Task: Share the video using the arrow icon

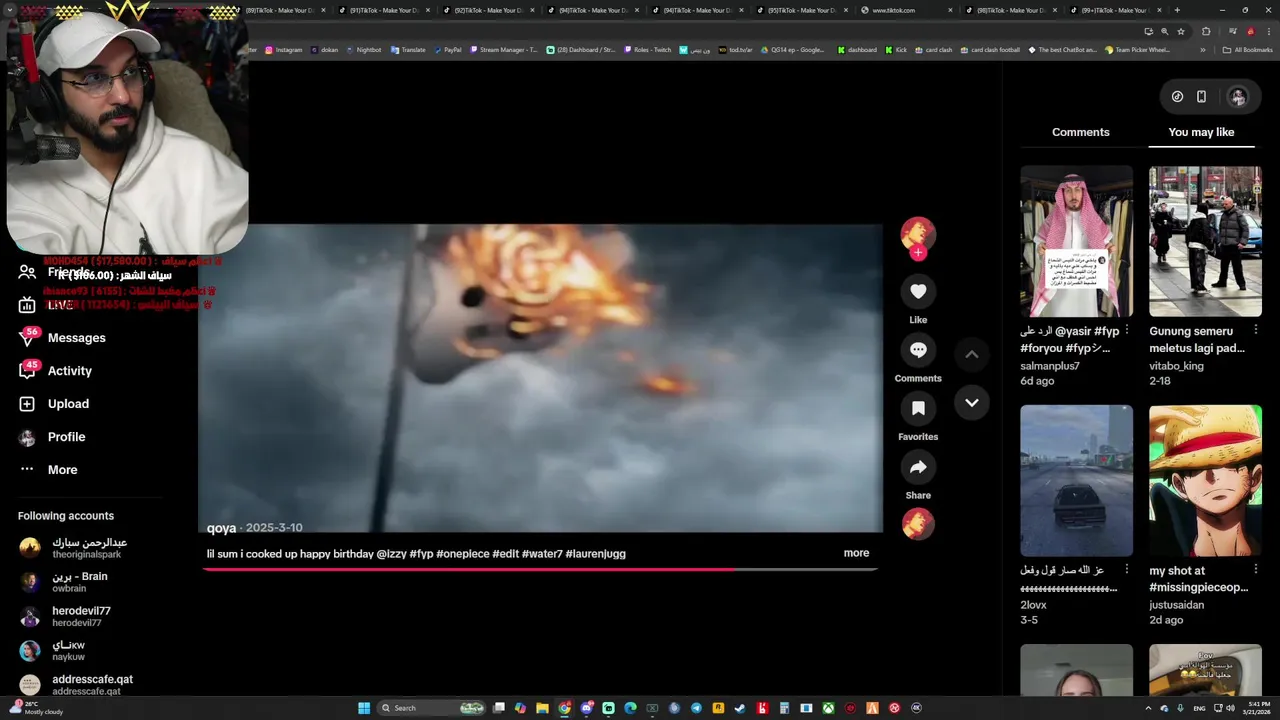Action: pyautogui.click(x=918, y=467)
